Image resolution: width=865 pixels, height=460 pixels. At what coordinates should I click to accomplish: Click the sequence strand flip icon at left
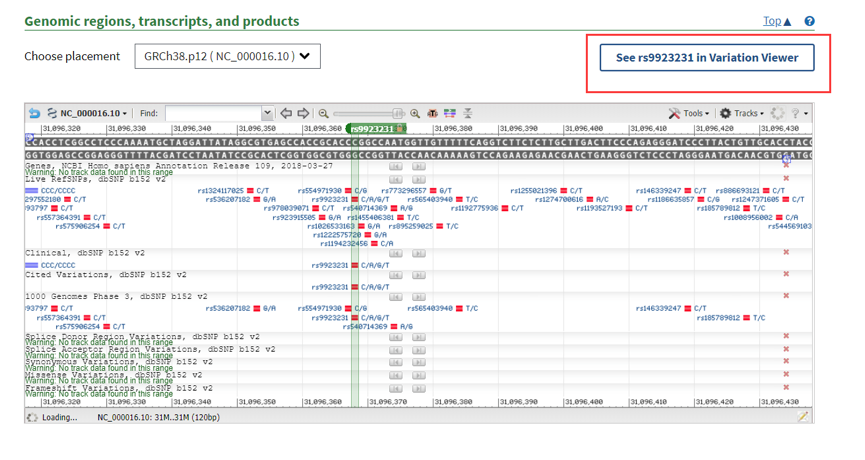pyautogui.click(x=30, y=137)
